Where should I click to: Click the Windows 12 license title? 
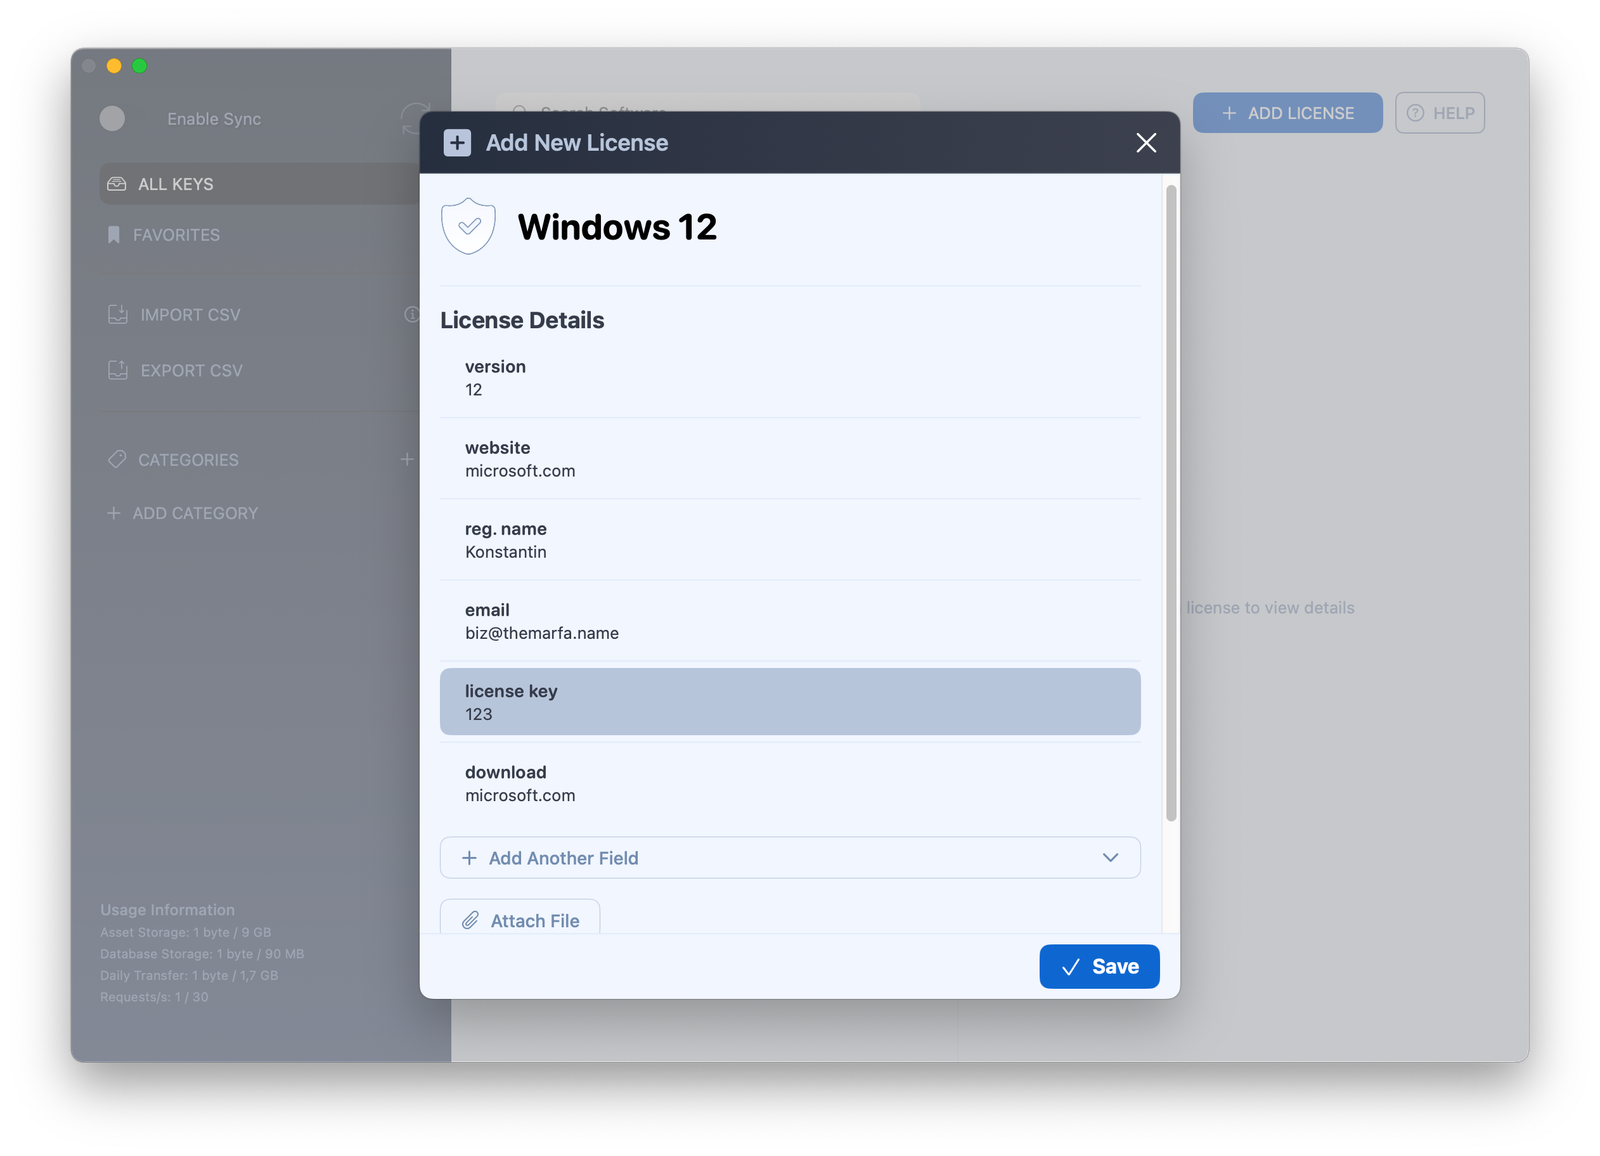pos(617,227)
